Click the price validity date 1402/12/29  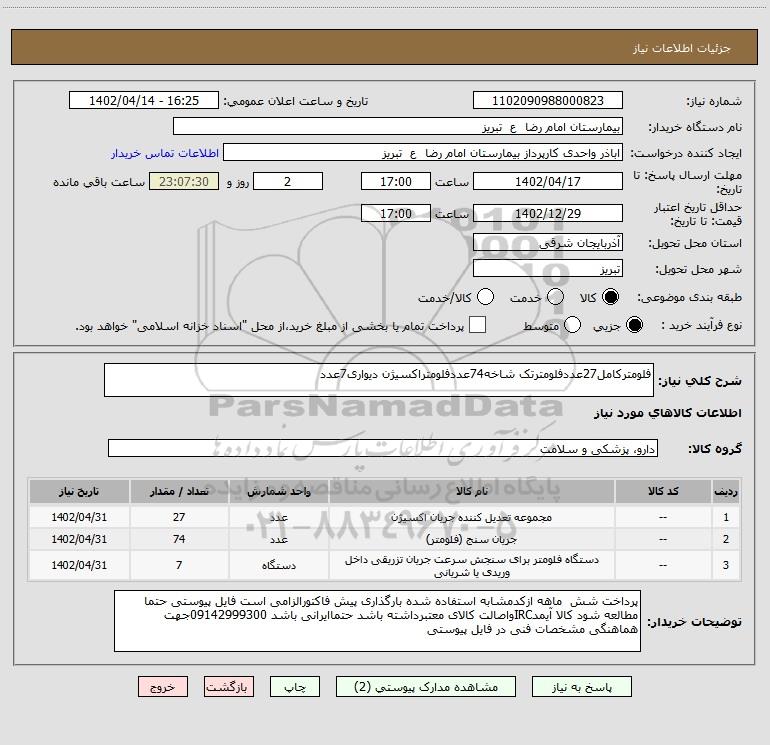pos(548,213)
